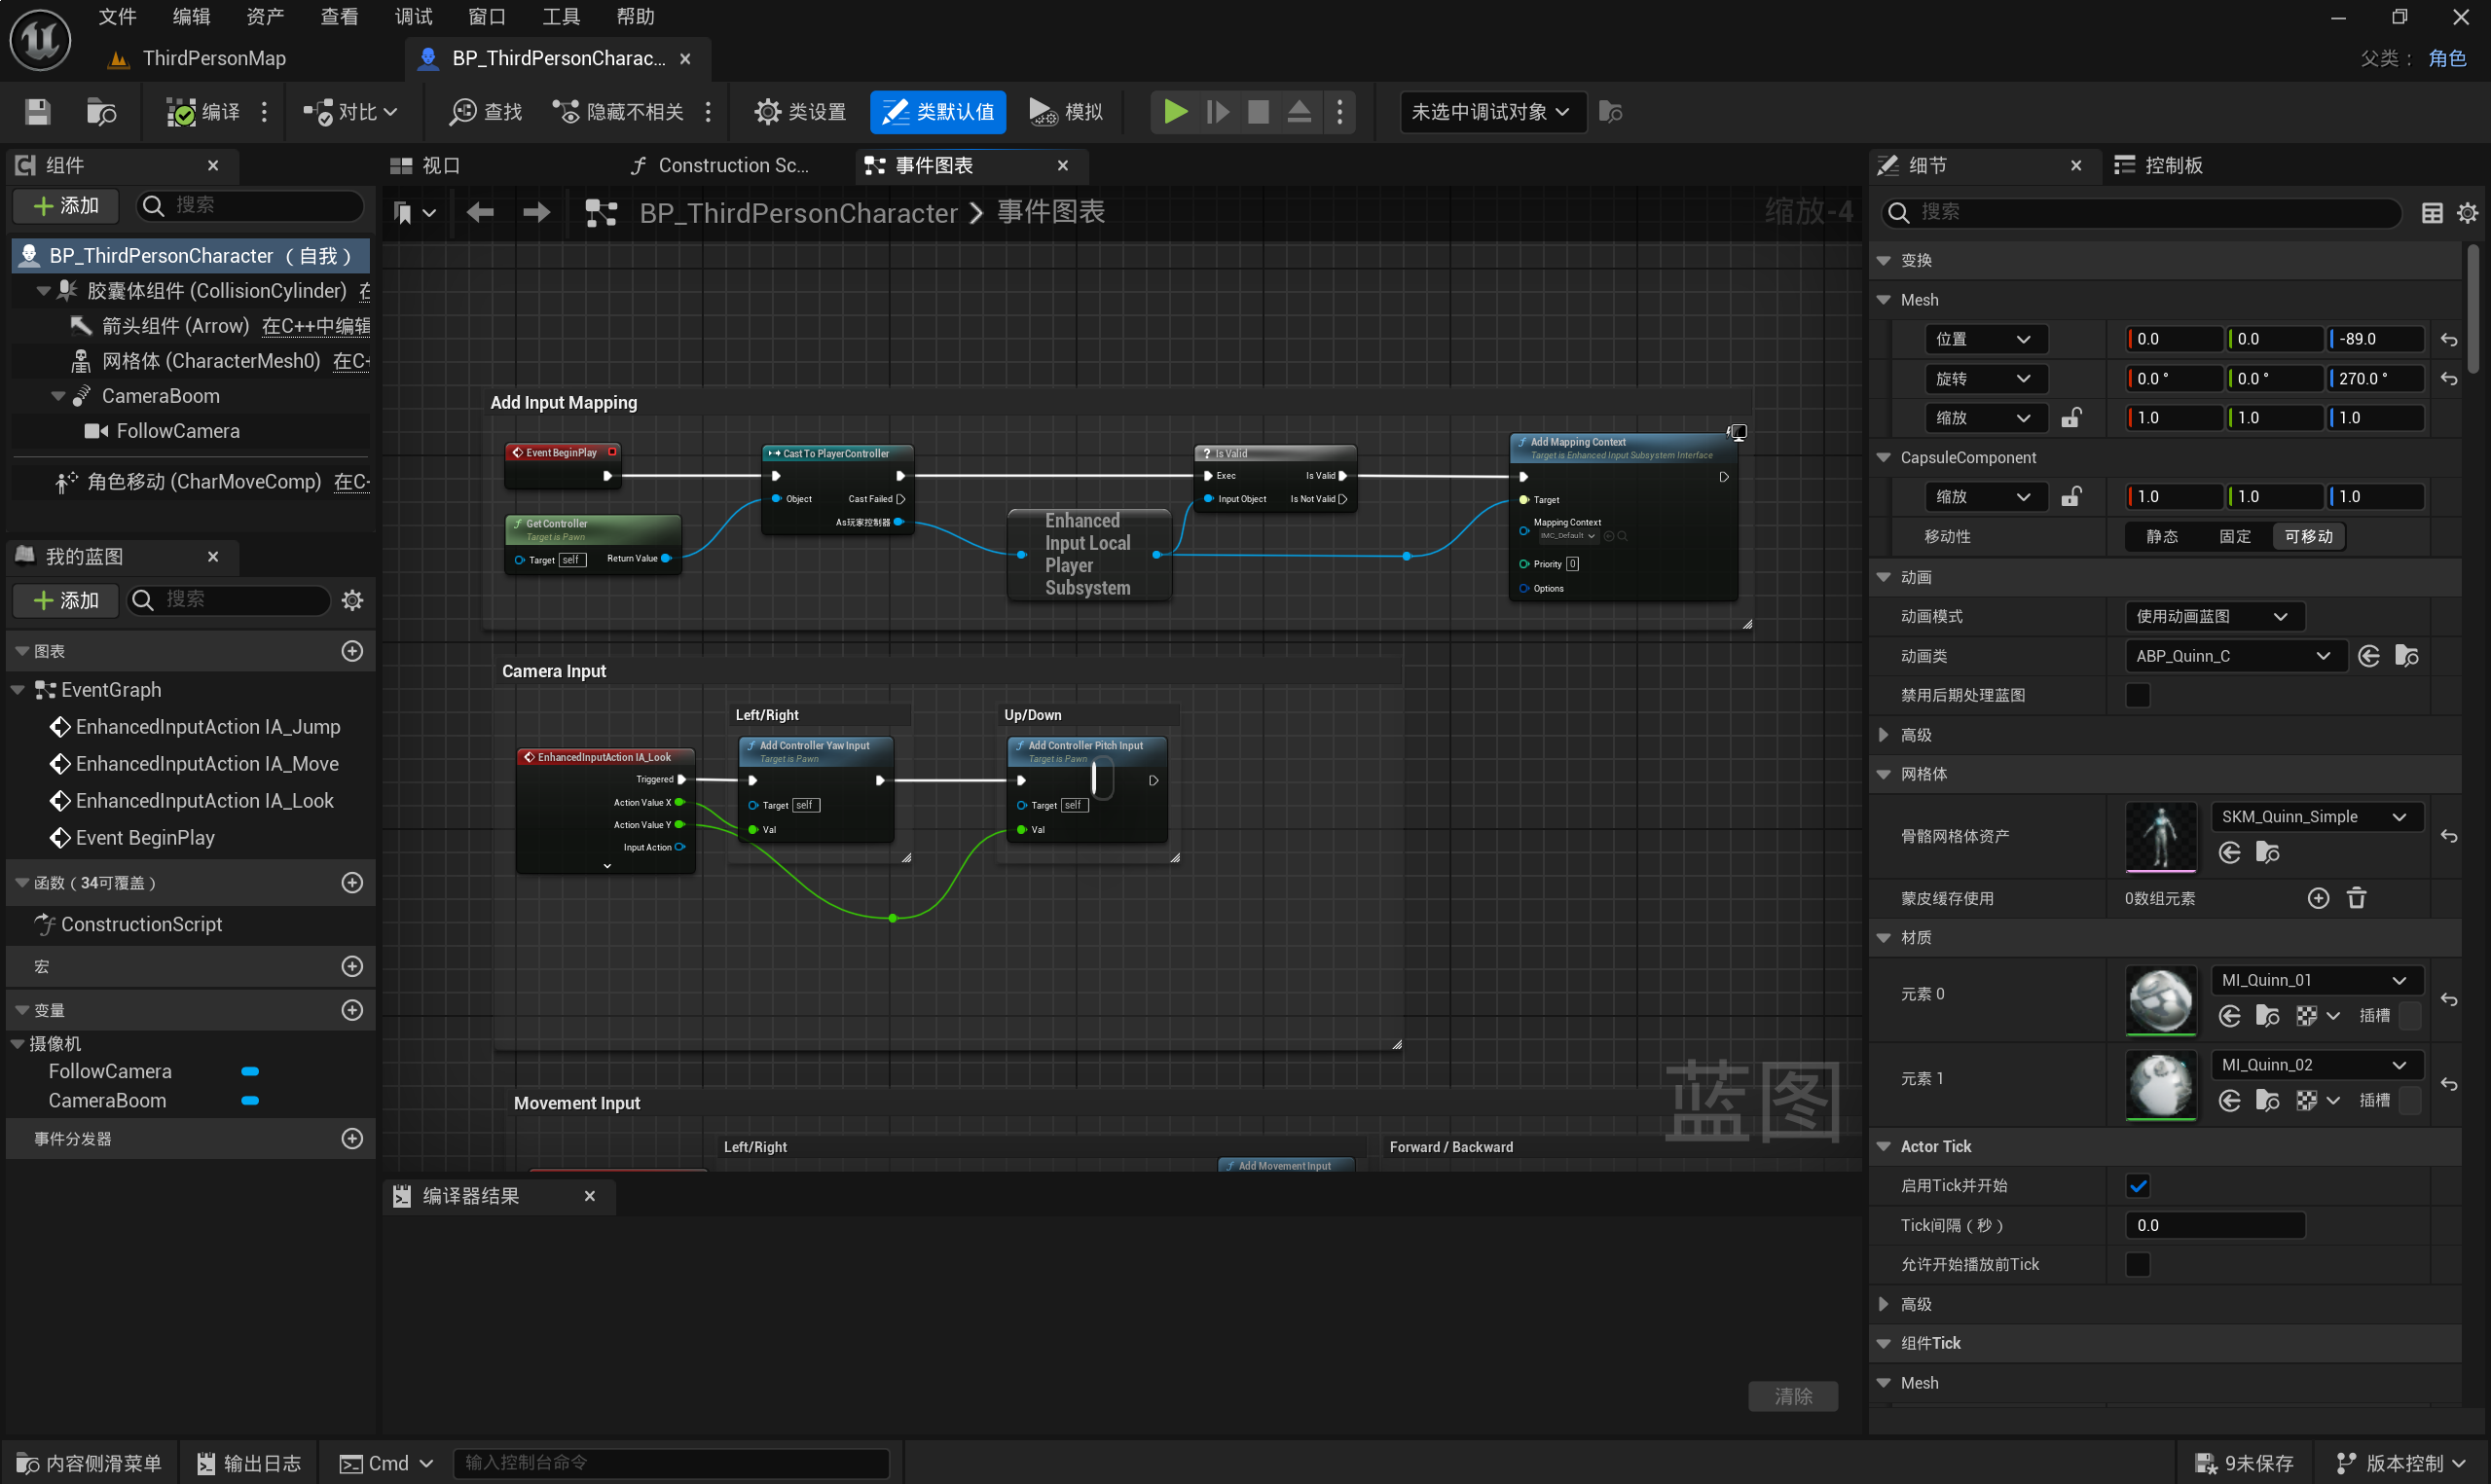Click the 查找 (Find) magnifier button
This screenshot has width=2491, height=1484.
coord(486,111)
